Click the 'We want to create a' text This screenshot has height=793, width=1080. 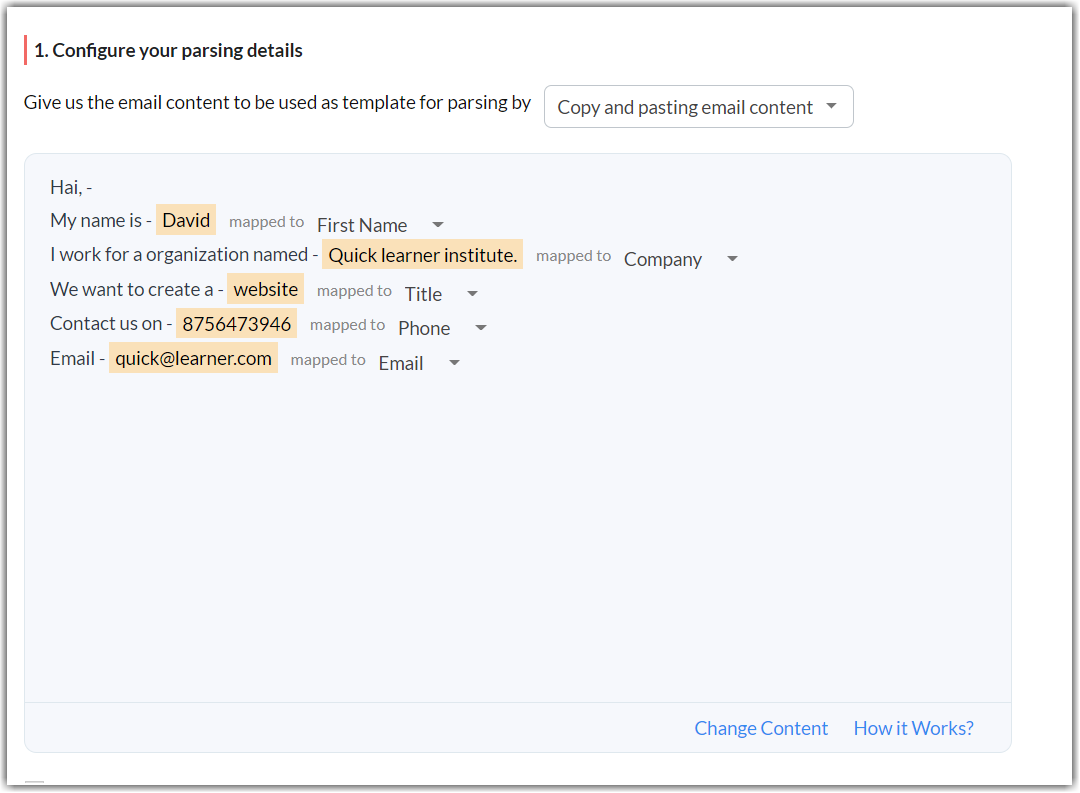click(132, 289)
